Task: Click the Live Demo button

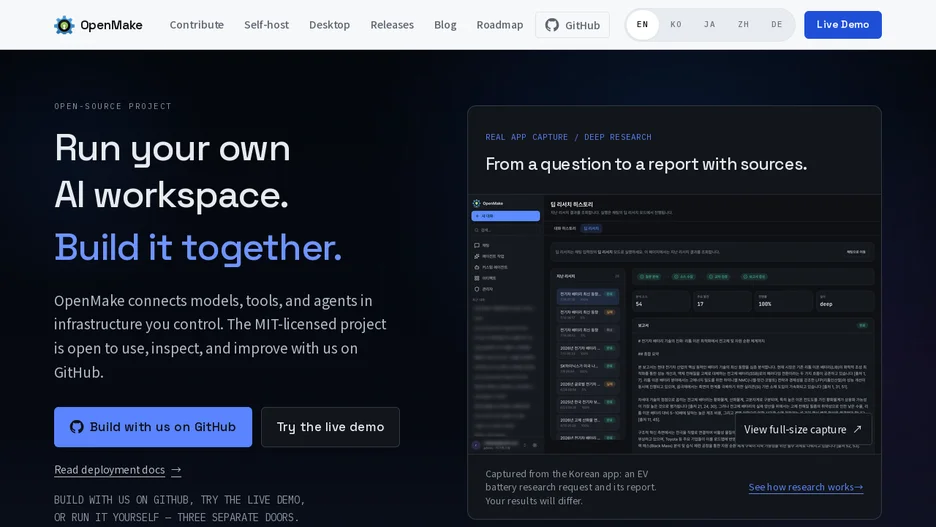Action: (842, 24)
